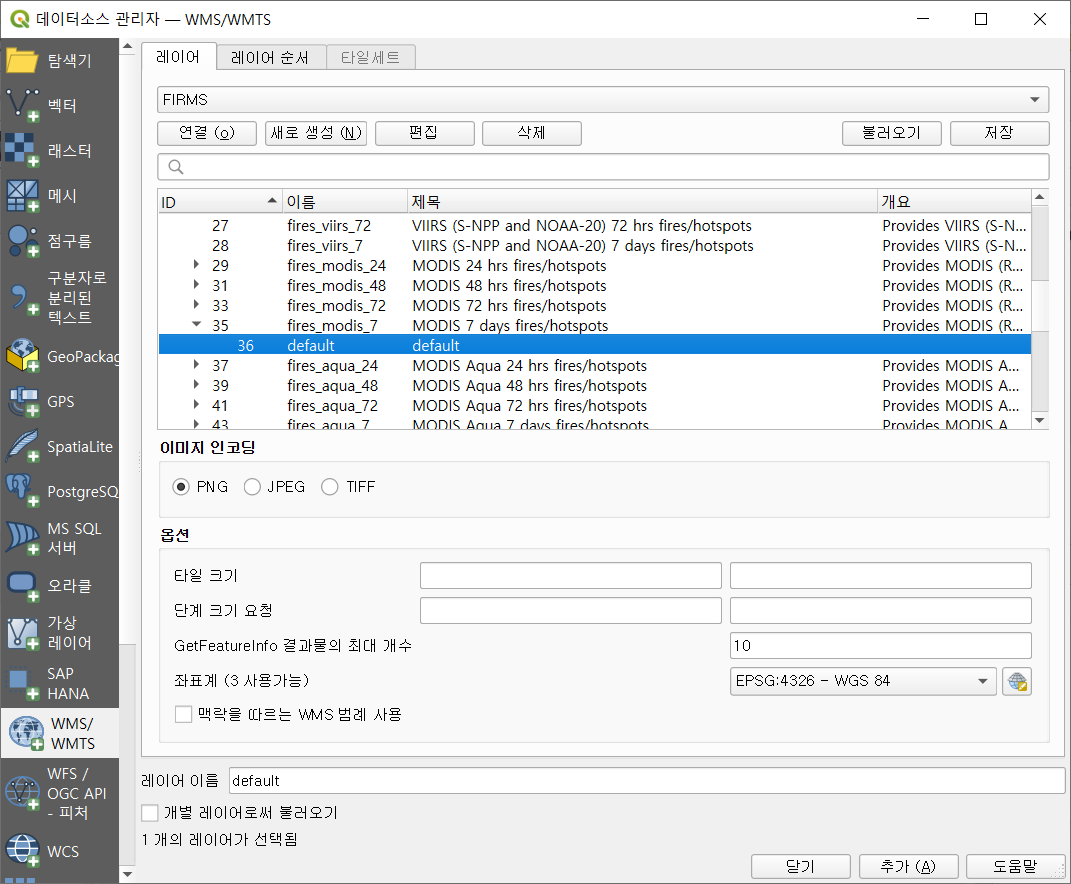1071x884 pixels.
Task: Click the Close (닫기) button
Action: click(801, 866)
